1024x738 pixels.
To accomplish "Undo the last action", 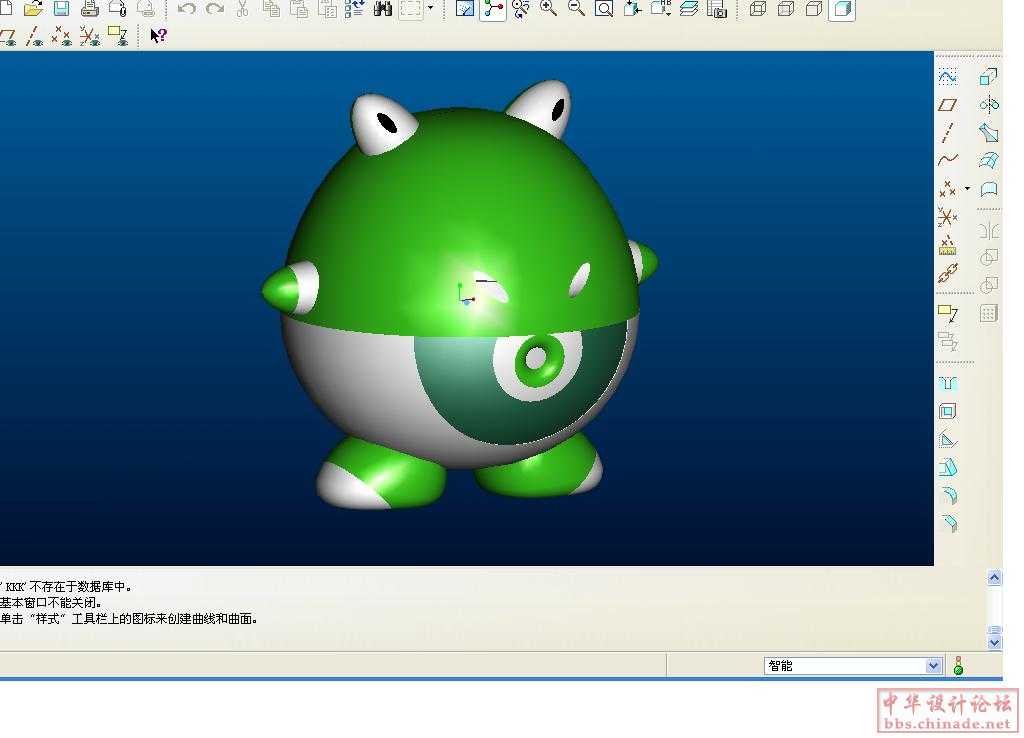I will [187, 8].
